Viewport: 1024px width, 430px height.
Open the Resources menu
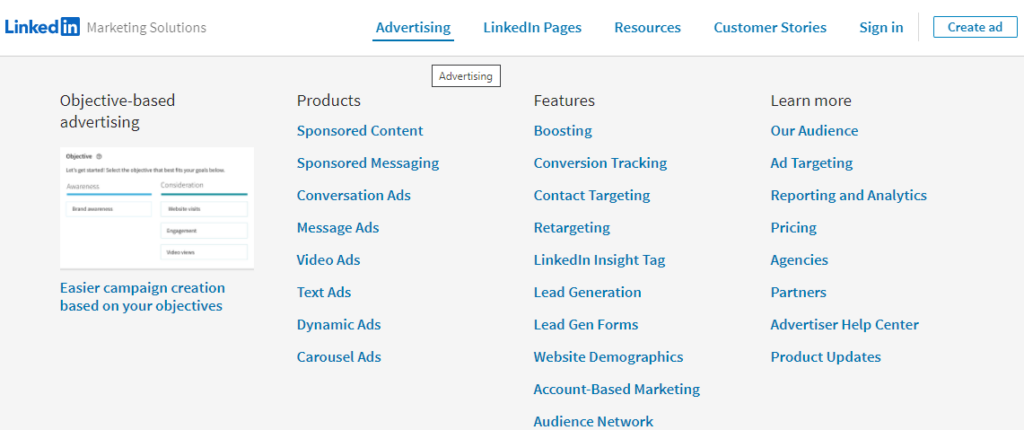point(648,27)
